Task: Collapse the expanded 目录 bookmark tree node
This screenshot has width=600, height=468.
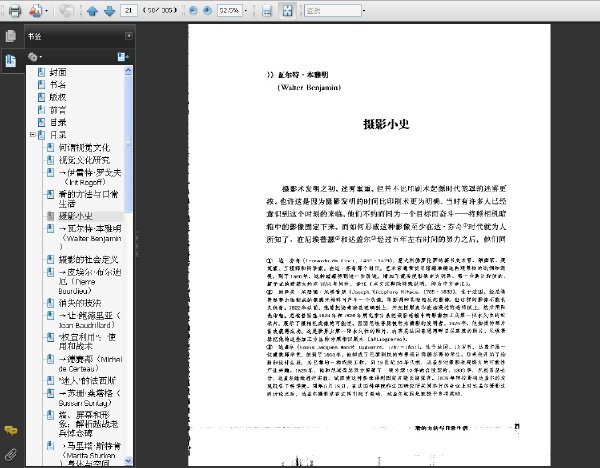Action: (33, 135)
